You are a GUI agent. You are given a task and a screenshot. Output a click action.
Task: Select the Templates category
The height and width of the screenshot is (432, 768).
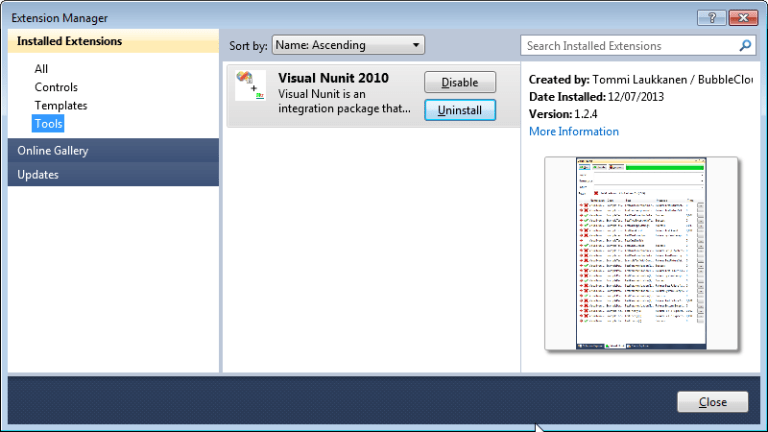61,105
